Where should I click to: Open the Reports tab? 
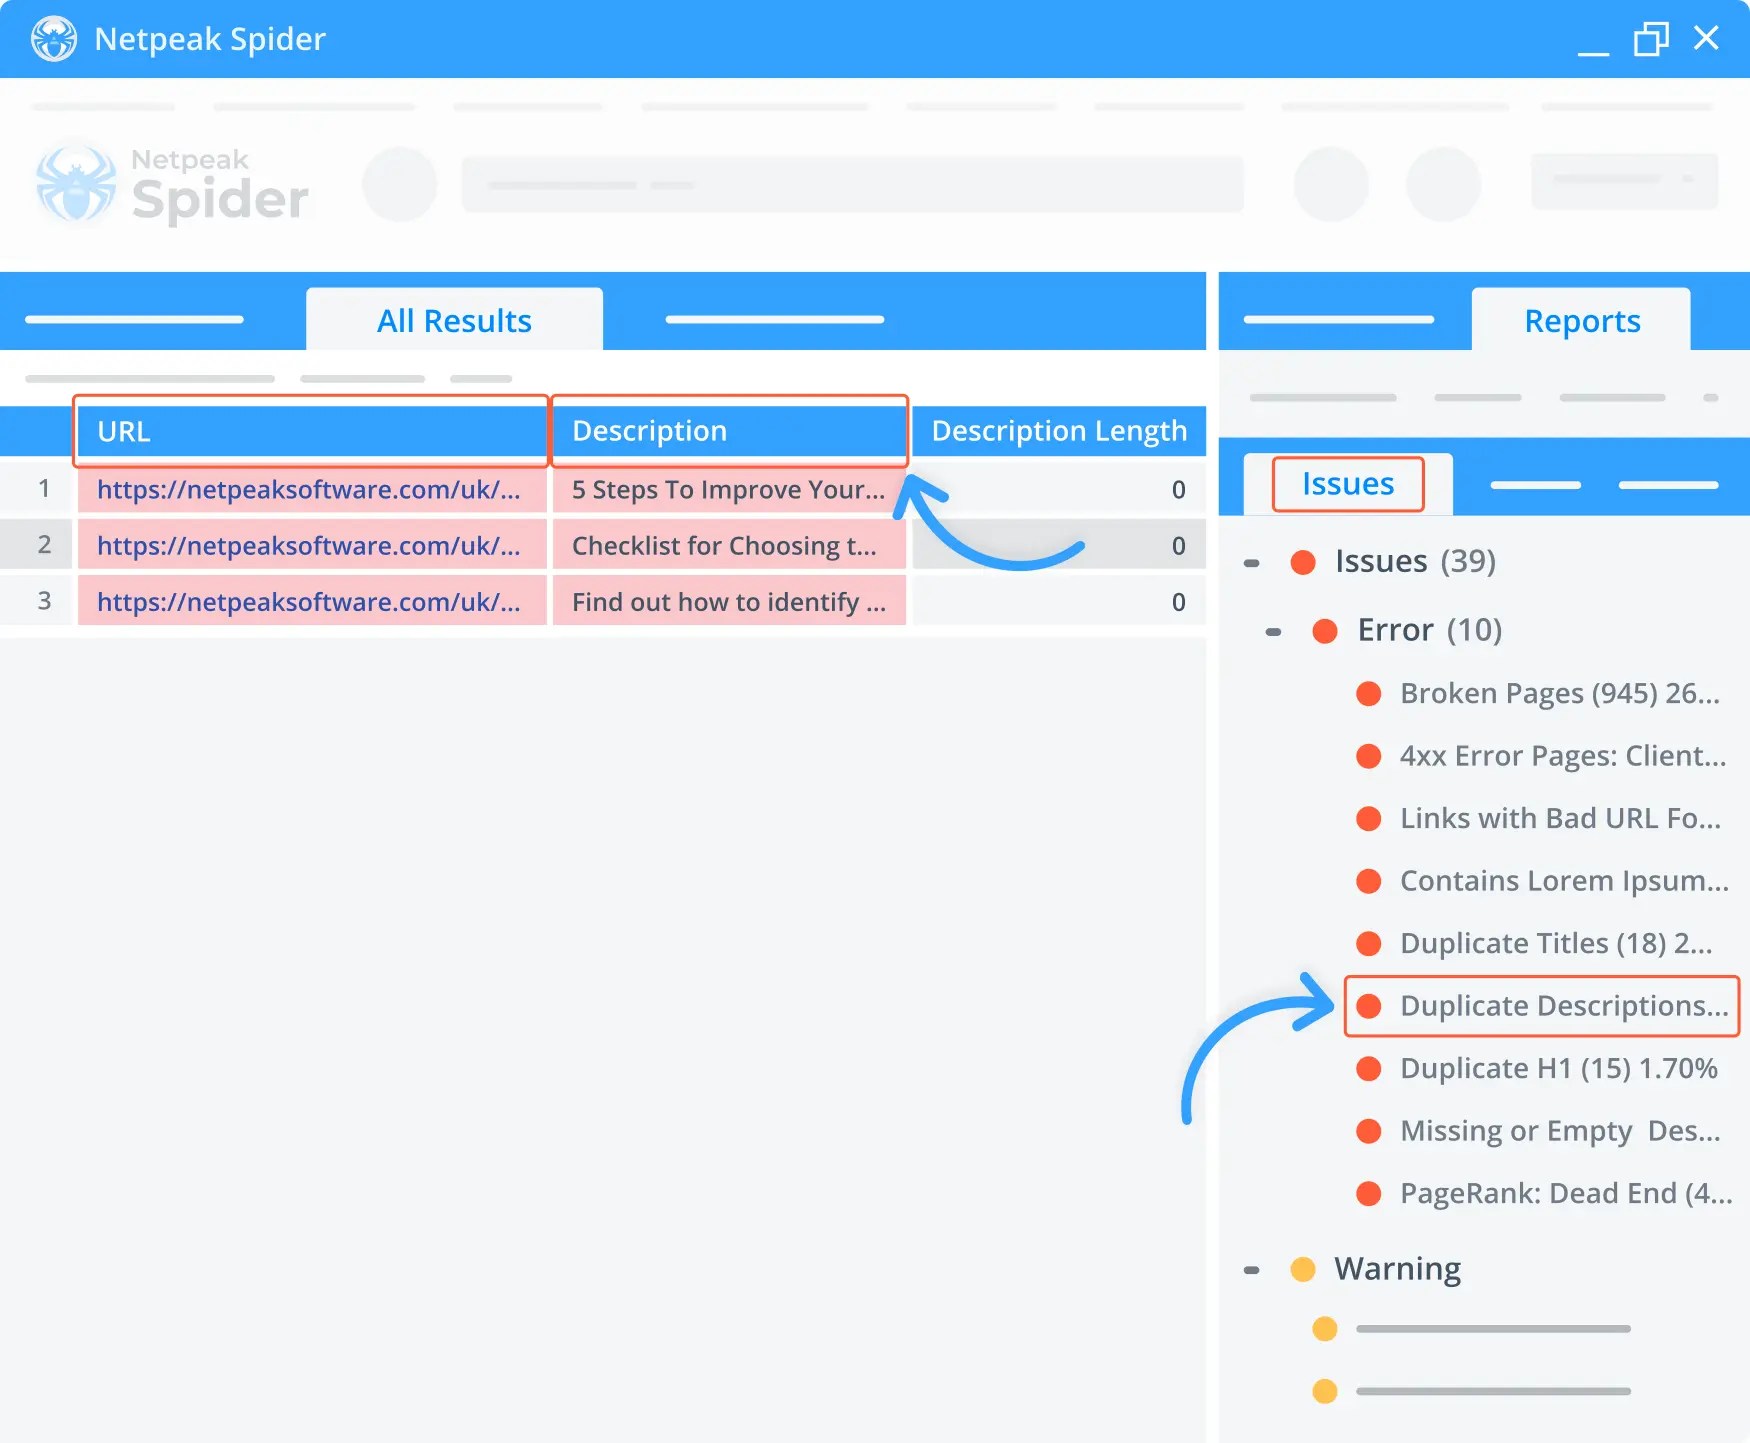coord(1581,320)
